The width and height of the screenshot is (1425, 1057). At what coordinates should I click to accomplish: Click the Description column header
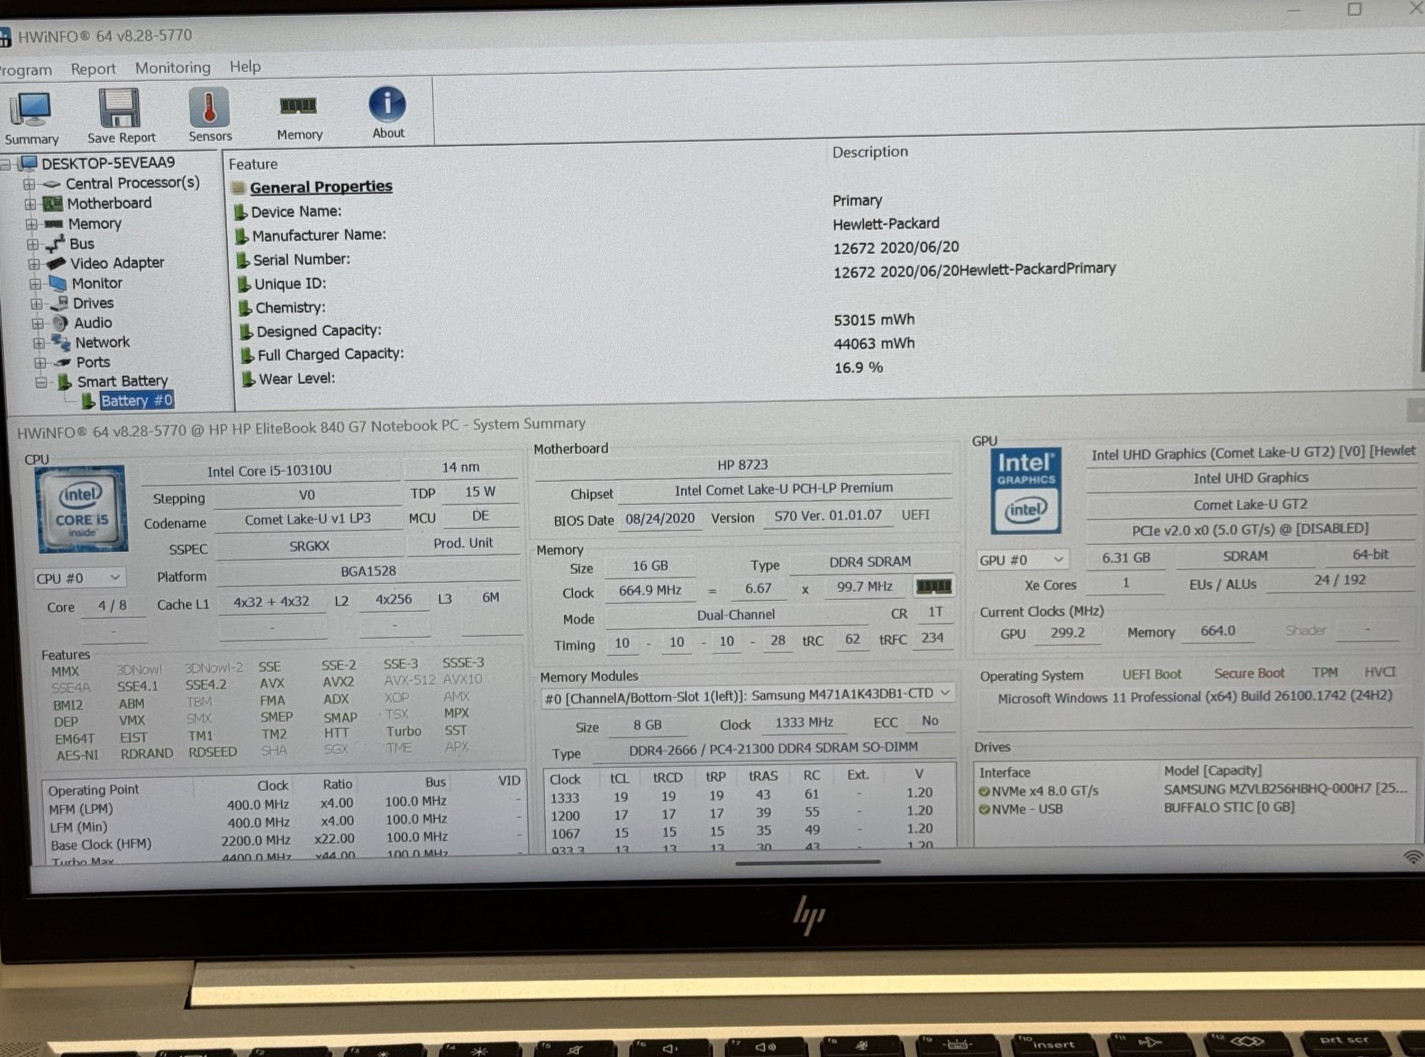tap(870, 152)
